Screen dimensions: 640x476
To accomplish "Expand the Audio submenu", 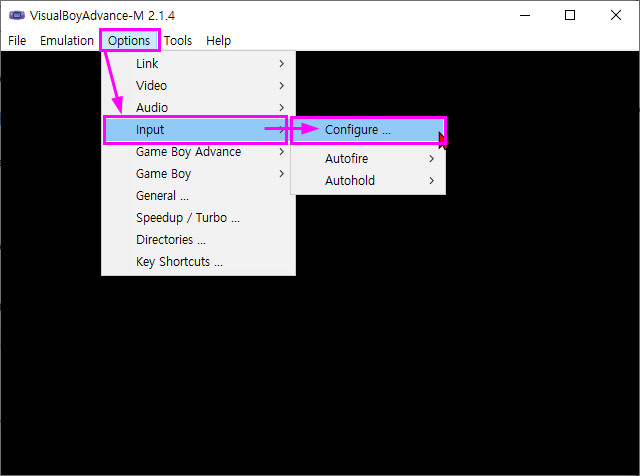I will (198, 107).
